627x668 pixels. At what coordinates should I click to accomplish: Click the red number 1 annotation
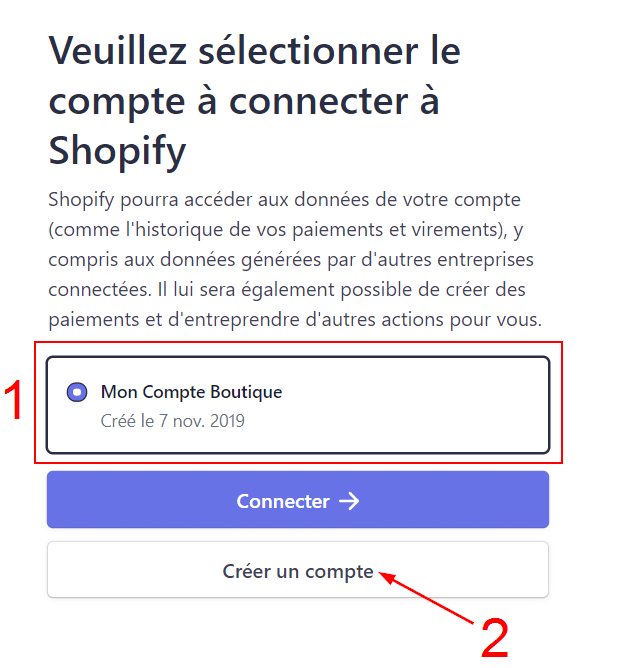pyautogui.click(x=14, y=402)
